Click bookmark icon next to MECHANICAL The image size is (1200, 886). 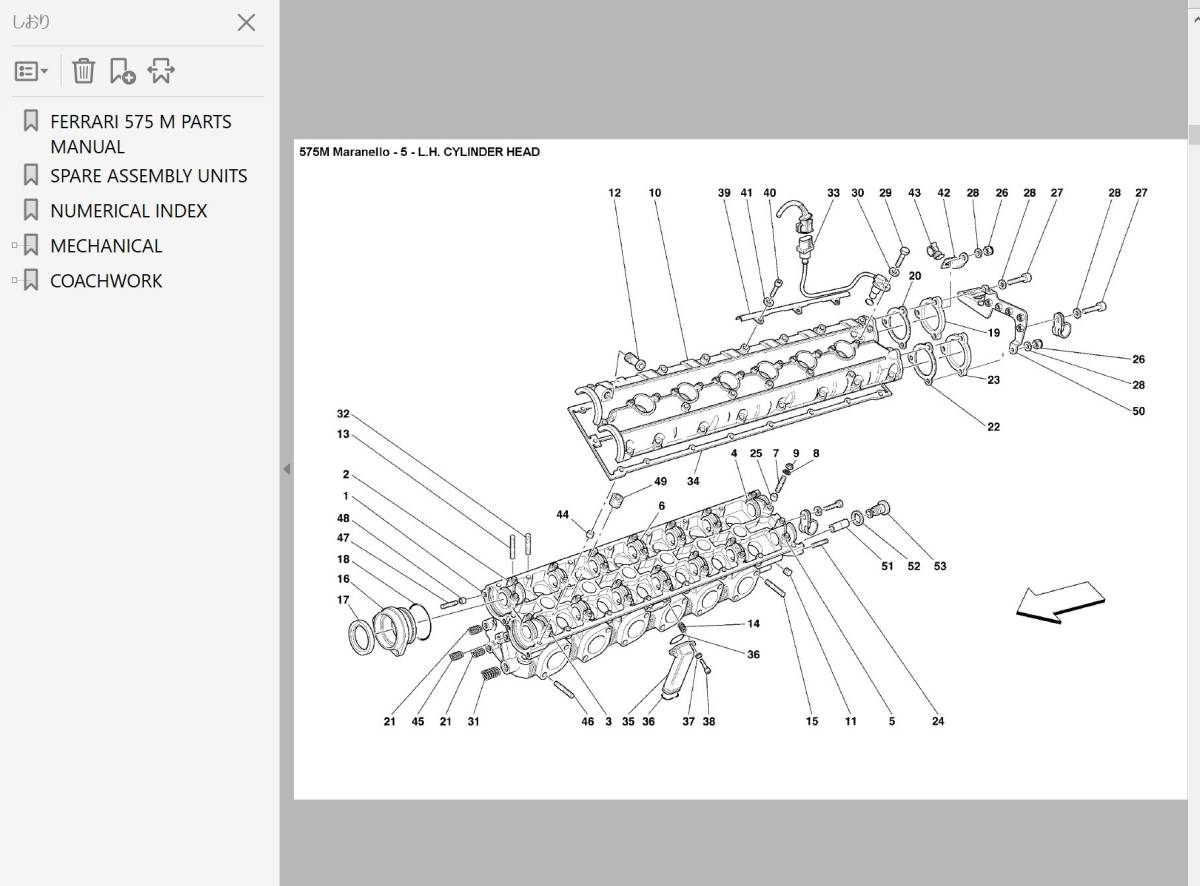(31, 246)
